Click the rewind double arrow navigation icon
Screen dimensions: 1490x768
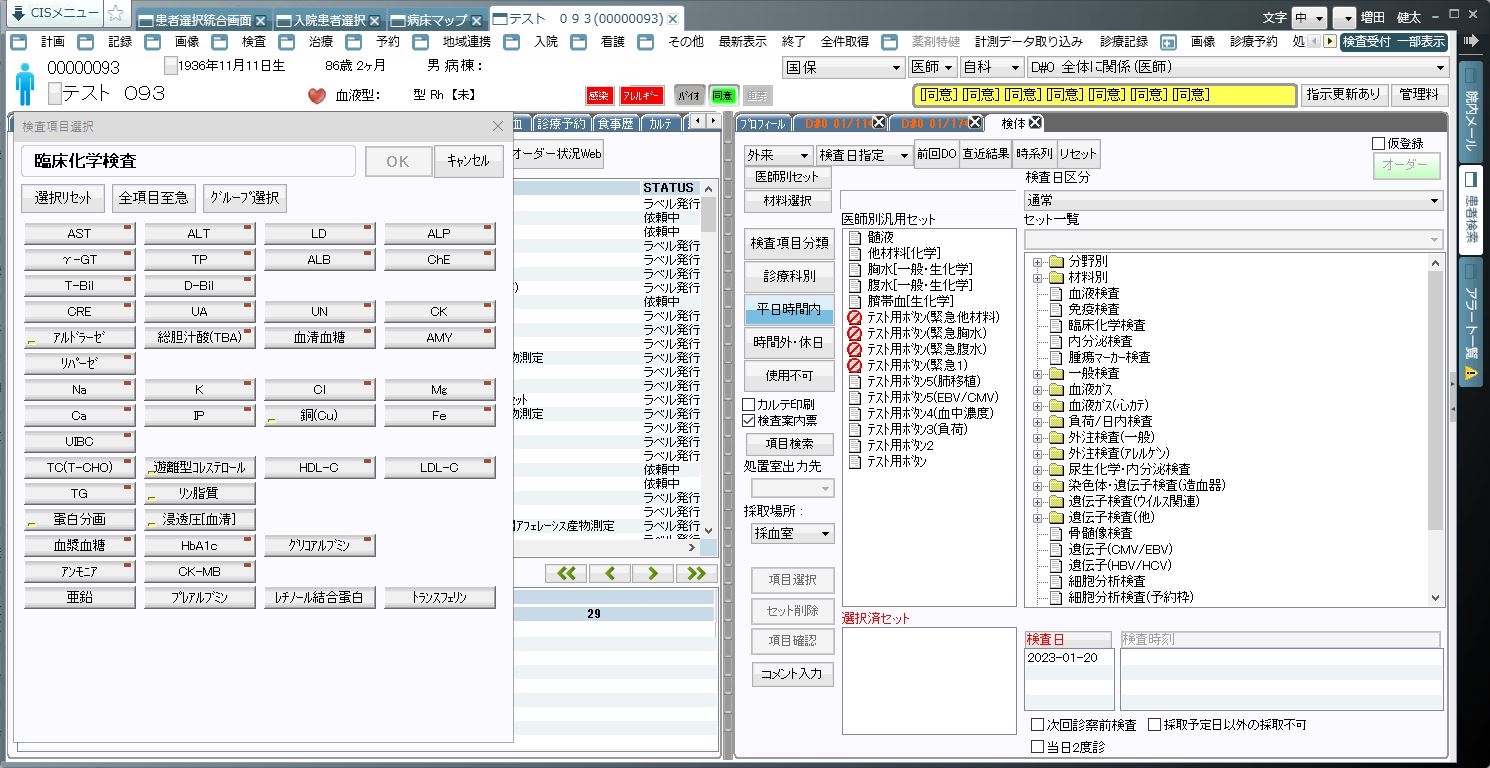(x=566, y=573)
